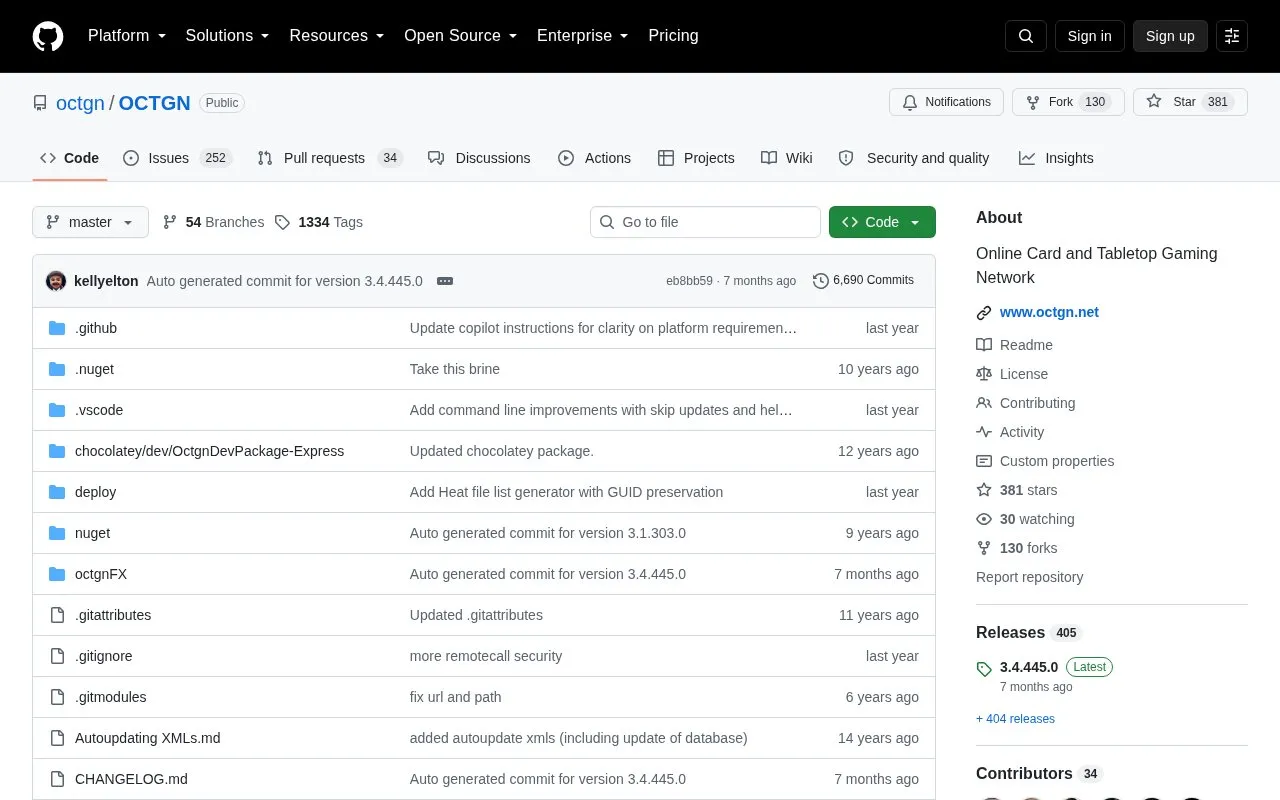Expand the Resources menu
The height and width of the screenshot is (800, 1280).
tap(337, 36)
